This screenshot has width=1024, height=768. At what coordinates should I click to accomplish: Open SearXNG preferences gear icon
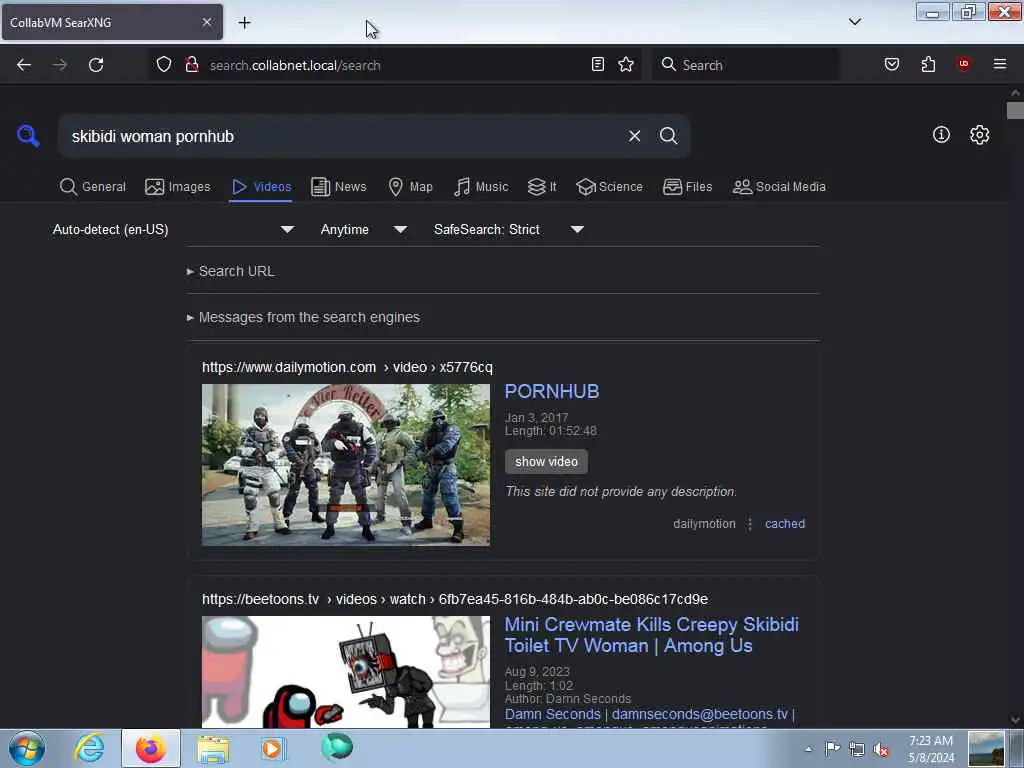pos(979,135)
